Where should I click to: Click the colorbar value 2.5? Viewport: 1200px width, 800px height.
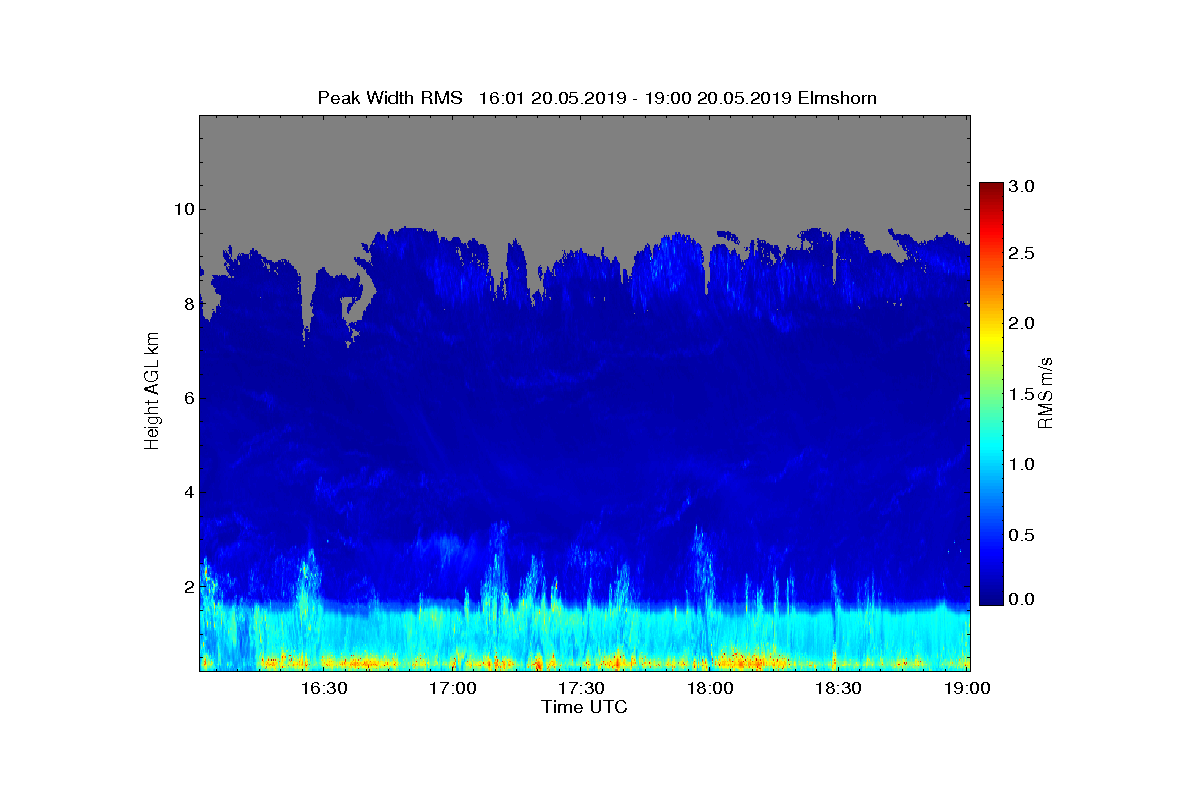coord(1021,254)
